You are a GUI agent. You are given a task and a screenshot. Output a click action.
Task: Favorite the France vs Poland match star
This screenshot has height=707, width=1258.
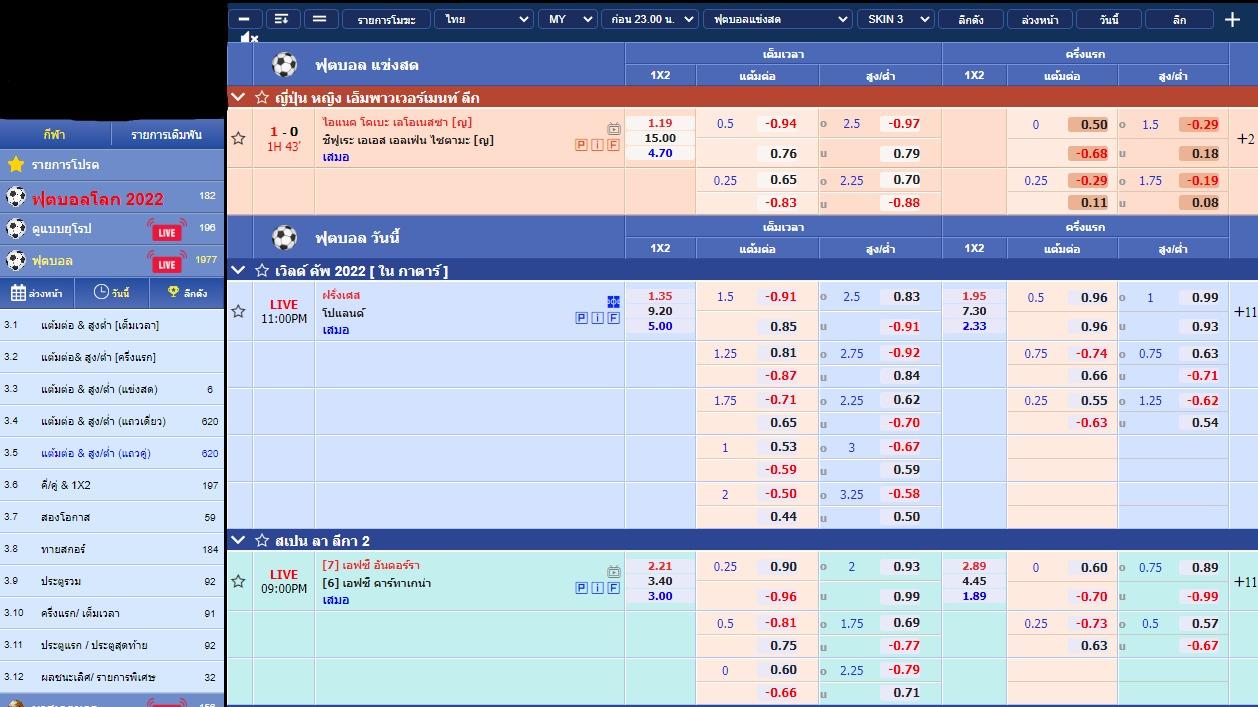[x=238, y=311]
